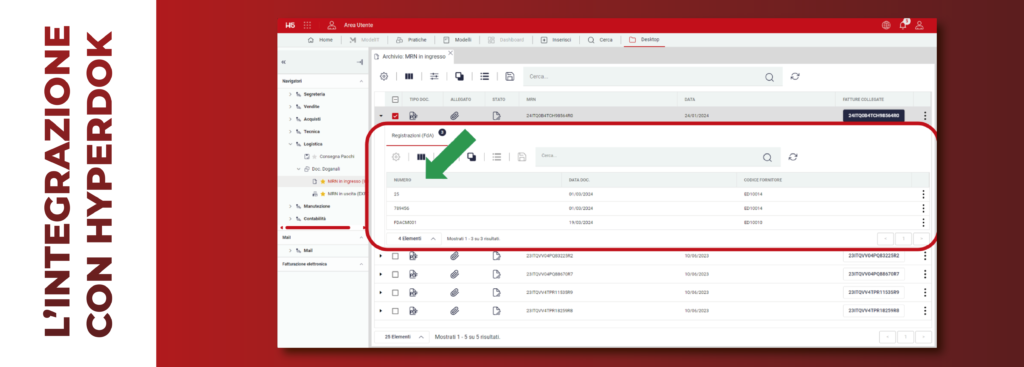Open three-dot menu for record 25

(x=923, y=194)
